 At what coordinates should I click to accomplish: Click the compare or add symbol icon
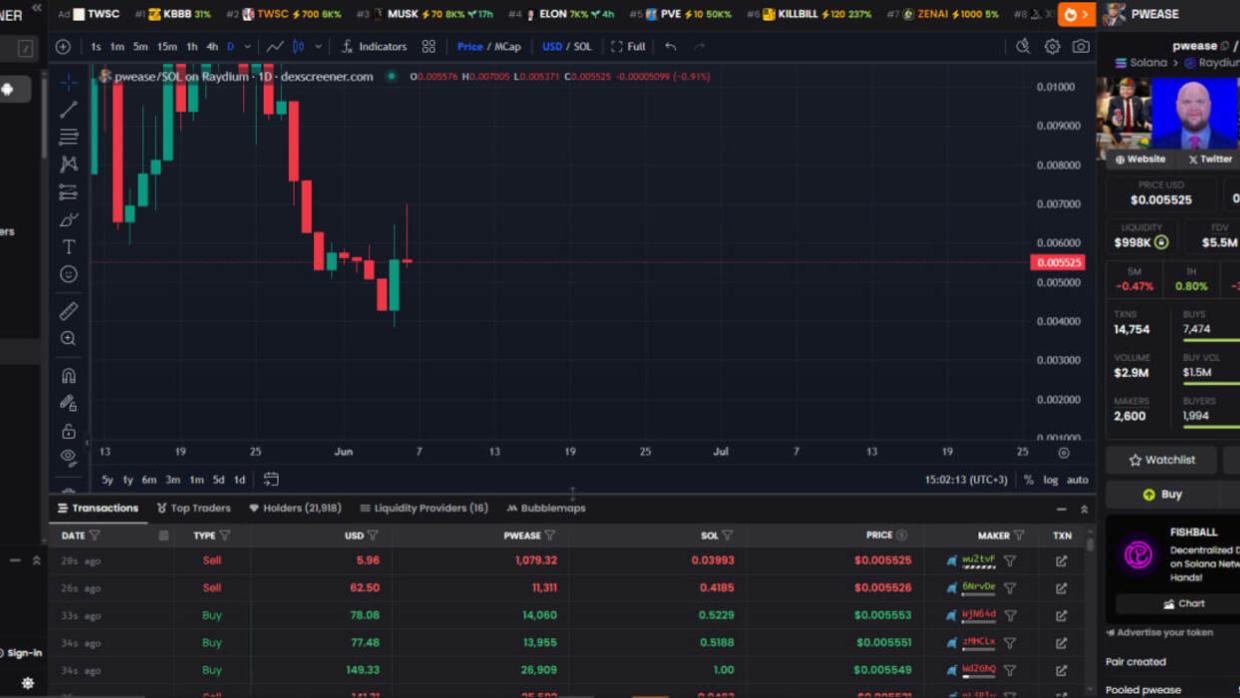pos(63,47)
